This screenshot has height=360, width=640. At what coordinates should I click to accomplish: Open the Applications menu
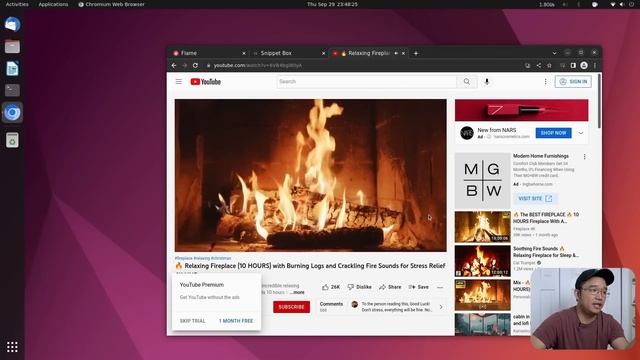coord(53,4)
